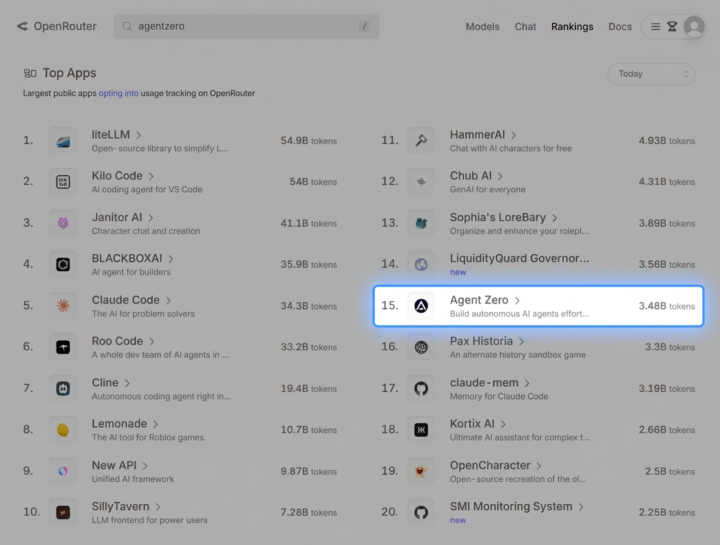
Task: Click the Agent Zero app icon
Action: pos(421,306)
